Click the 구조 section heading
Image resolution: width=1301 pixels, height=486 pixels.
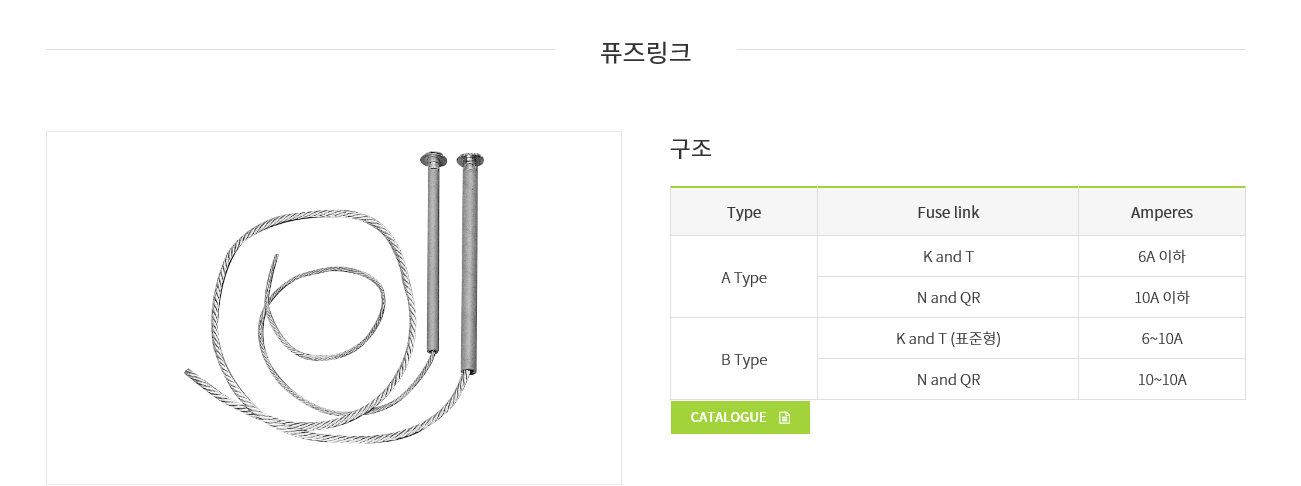point(691,149)
